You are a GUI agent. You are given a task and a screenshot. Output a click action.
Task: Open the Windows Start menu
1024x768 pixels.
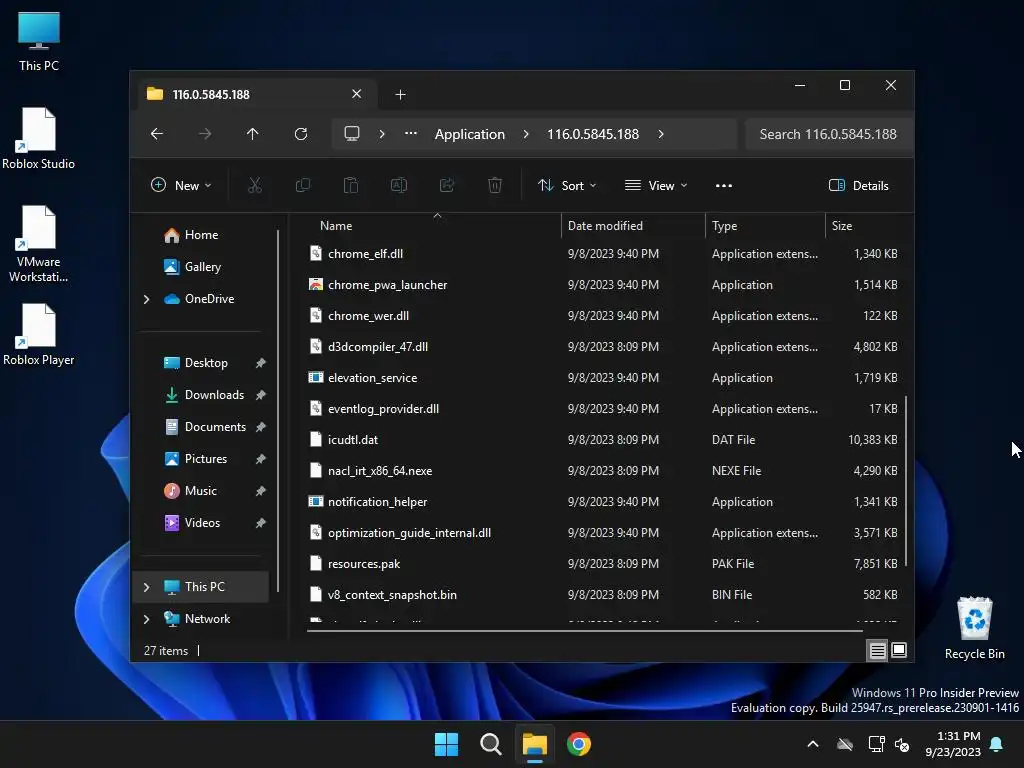pos(447,744)
